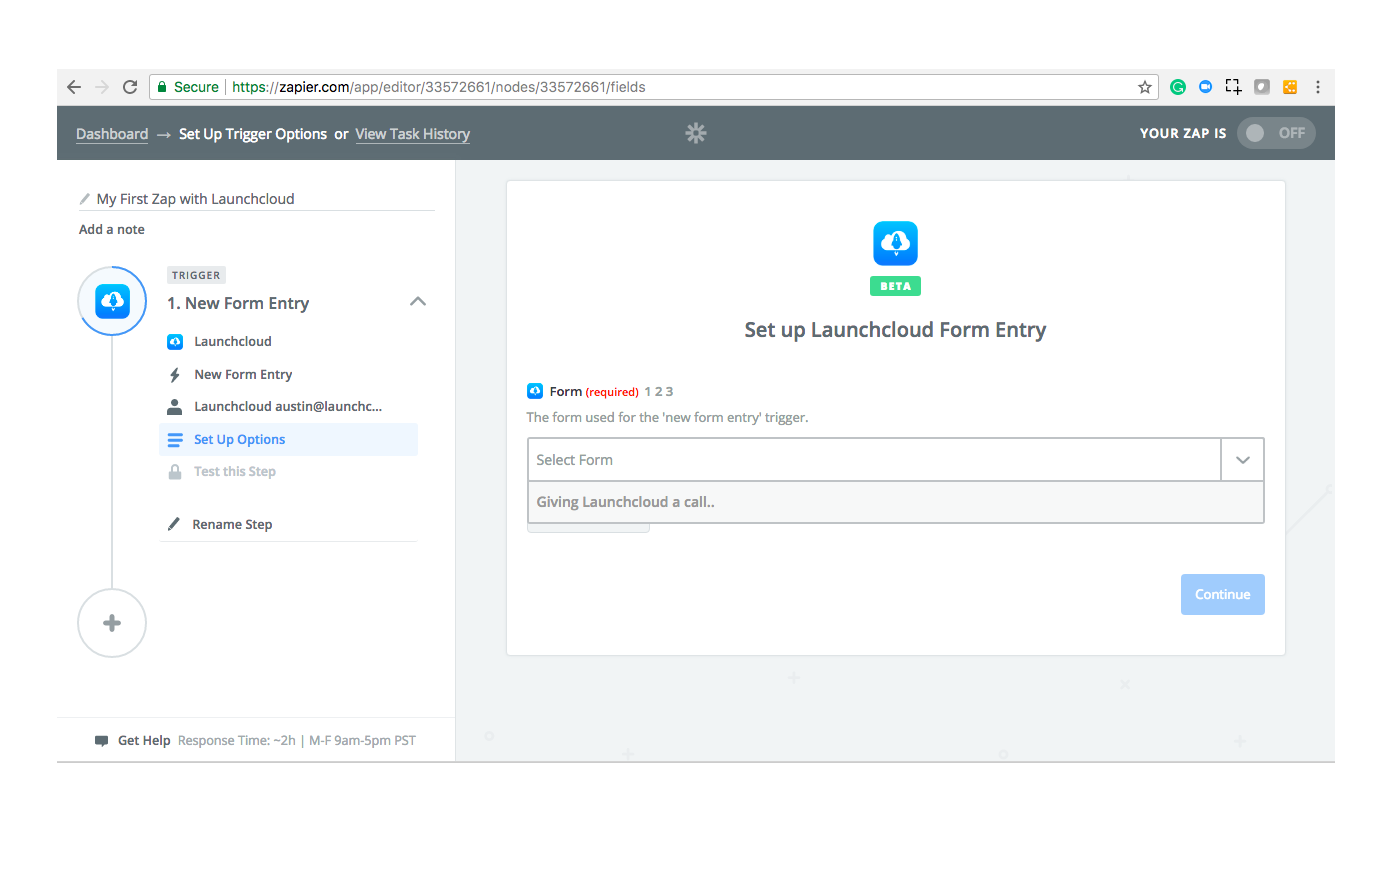Reload the page with the refresh icon
The width and height of the screenshot is (1392, 885).
tap(130, 87)
